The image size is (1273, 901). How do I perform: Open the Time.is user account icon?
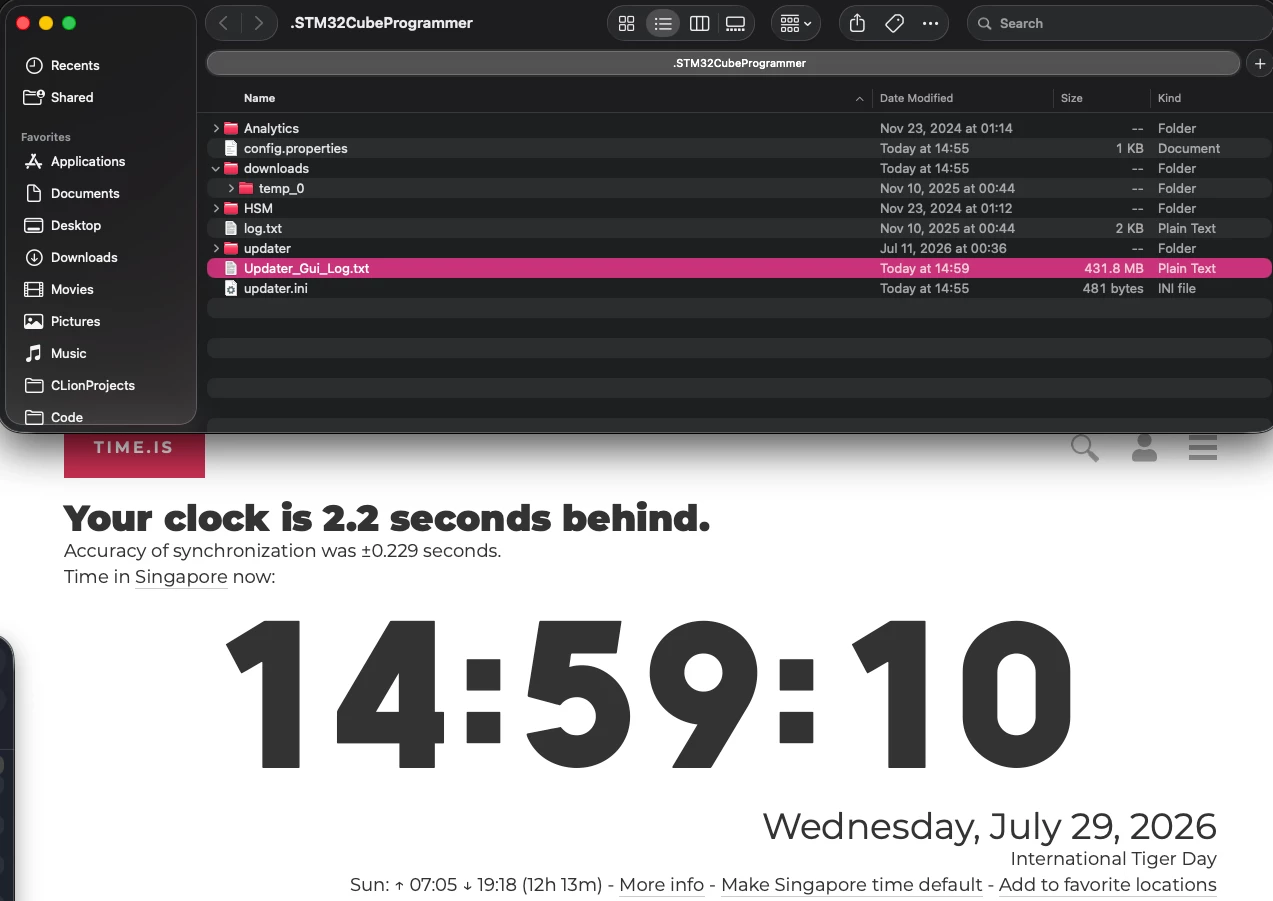1144,448
